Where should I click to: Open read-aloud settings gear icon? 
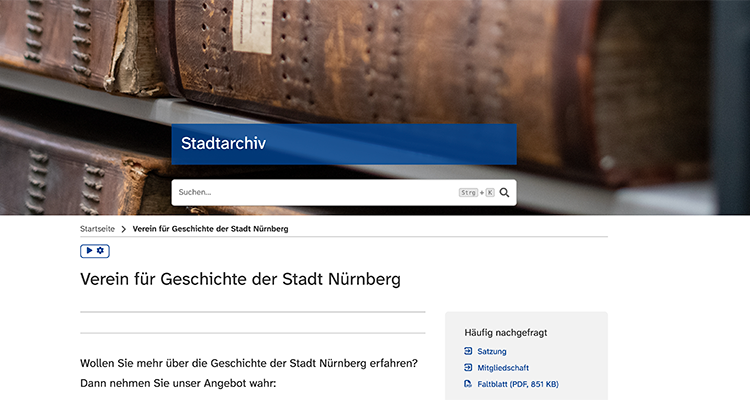(x=100, y=250)
